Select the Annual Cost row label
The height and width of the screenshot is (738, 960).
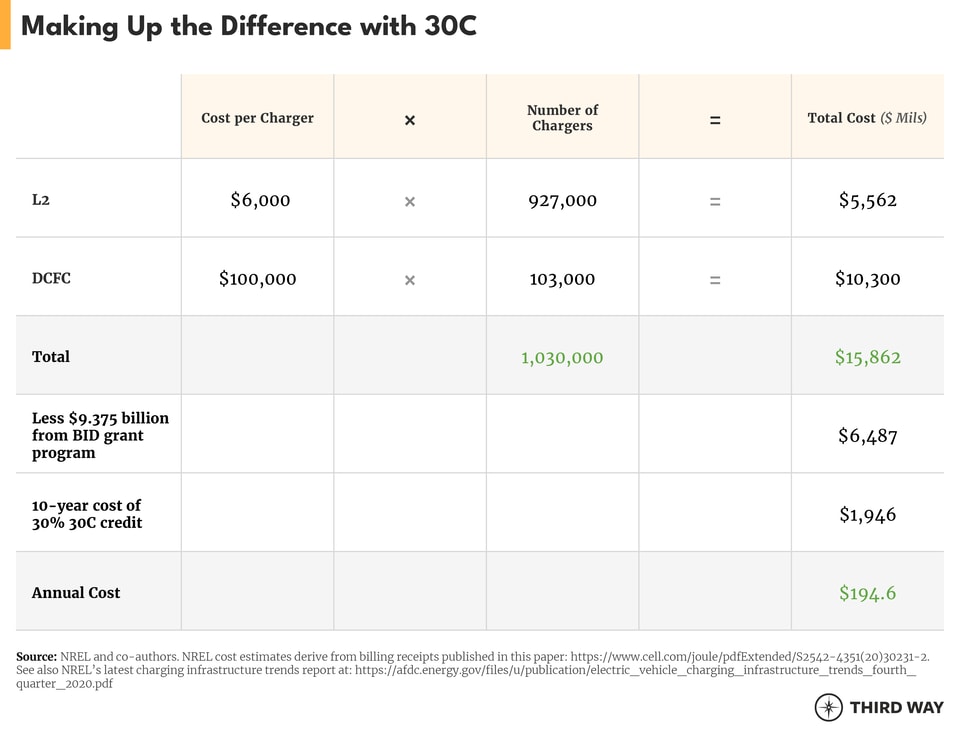76,593
